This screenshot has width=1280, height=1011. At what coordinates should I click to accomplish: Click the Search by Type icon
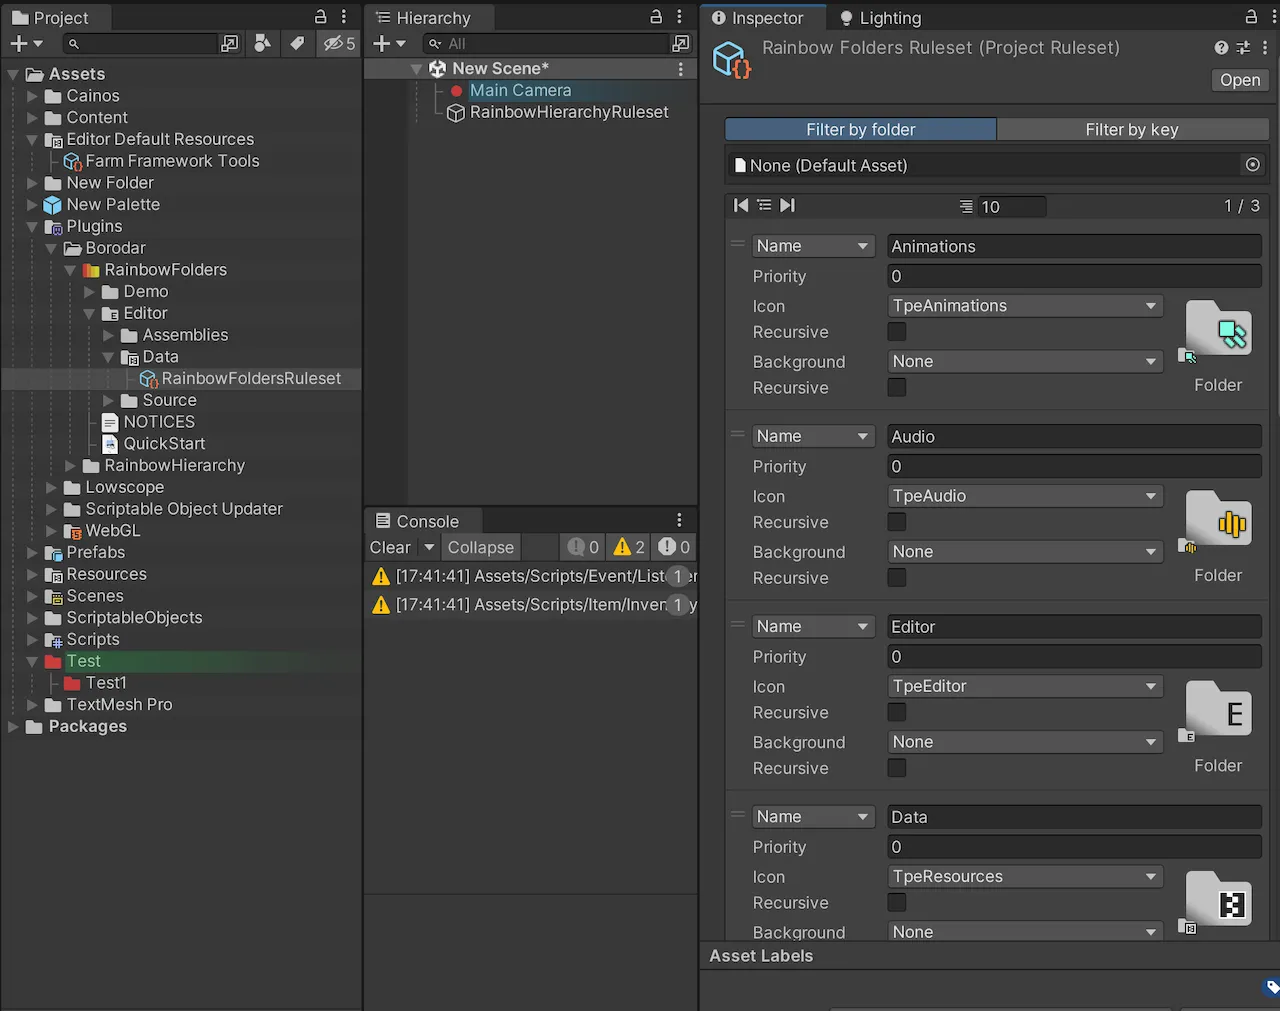[x=262, y=43]
